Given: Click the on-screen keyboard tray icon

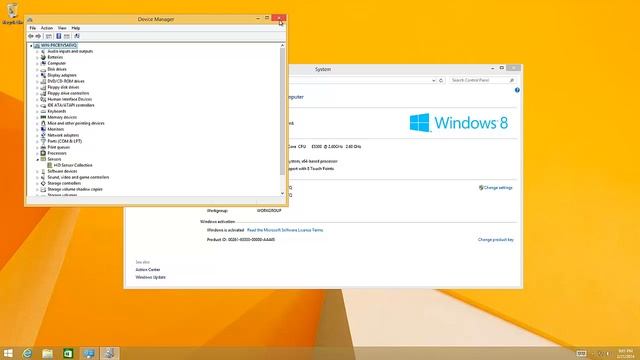Looking at the screenshot, I should pos(581,353).
